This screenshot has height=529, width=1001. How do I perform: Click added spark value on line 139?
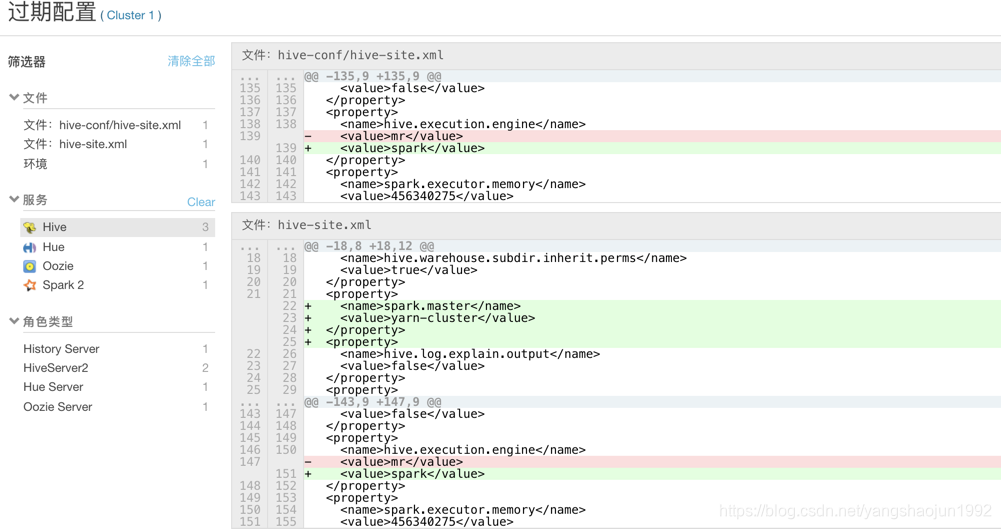pos(652,148)
